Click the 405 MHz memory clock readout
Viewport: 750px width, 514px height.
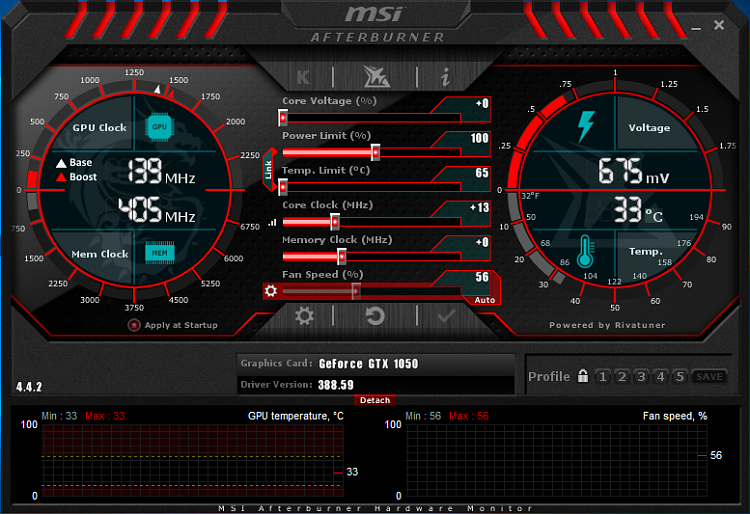[x=157, y=210]
